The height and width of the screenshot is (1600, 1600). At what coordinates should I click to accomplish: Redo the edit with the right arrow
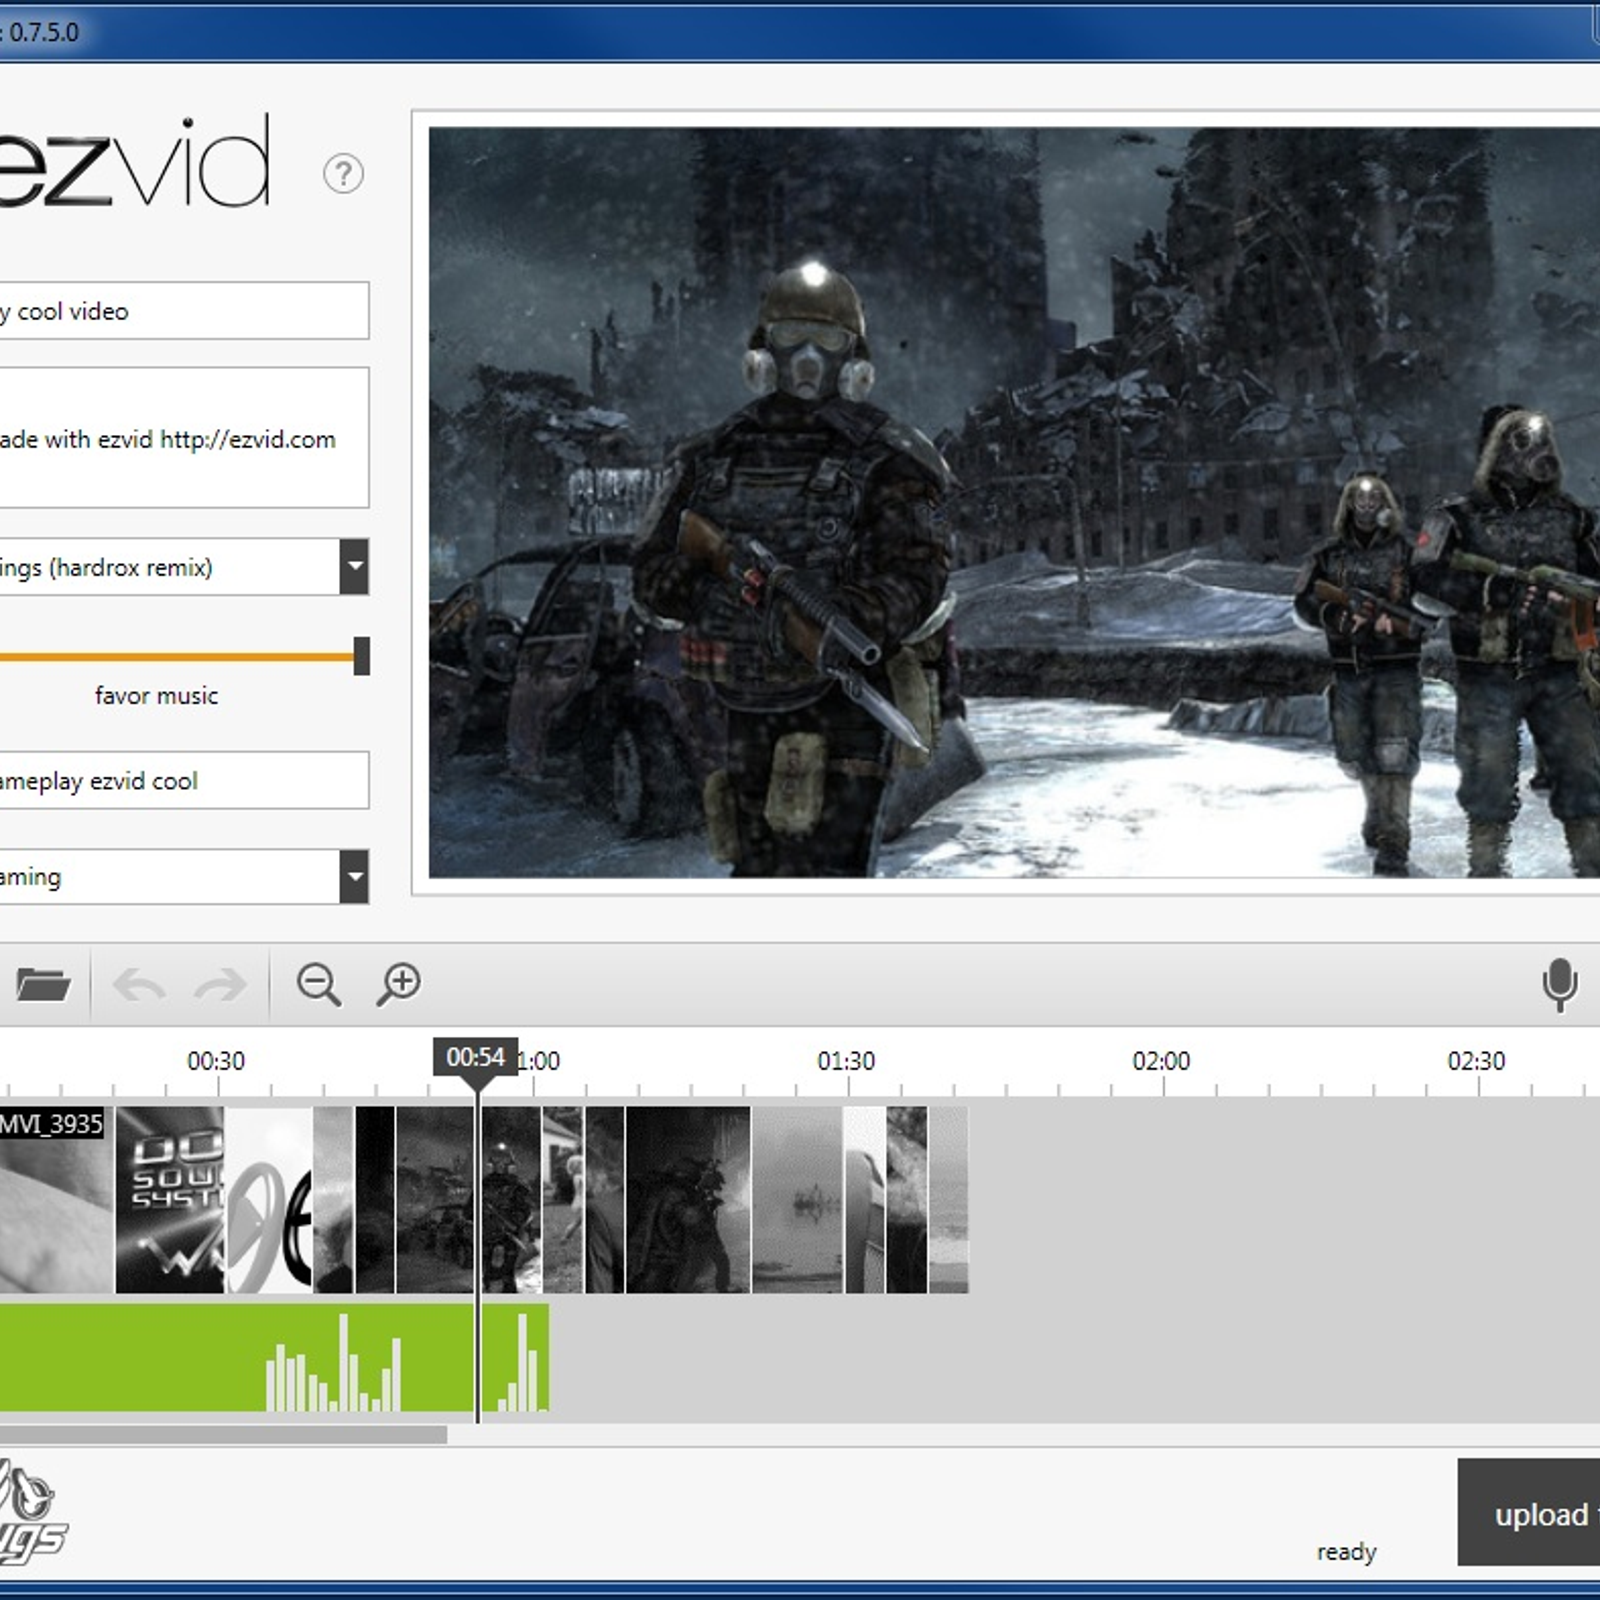(220, 985)
